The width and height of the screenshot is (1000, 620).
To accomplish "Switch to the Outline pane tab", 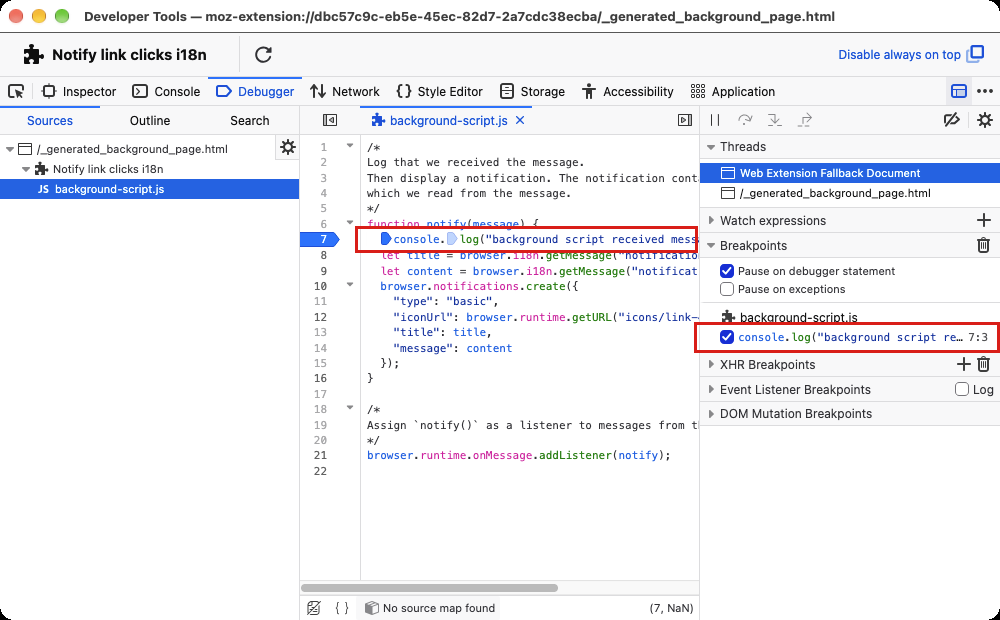I will pos(150,121).
